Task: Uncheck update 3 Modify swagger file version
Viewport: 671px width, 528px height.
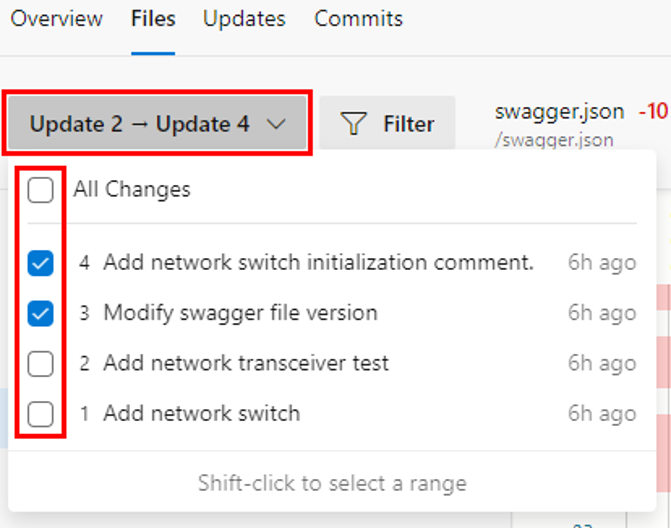Action: (40, 313)
